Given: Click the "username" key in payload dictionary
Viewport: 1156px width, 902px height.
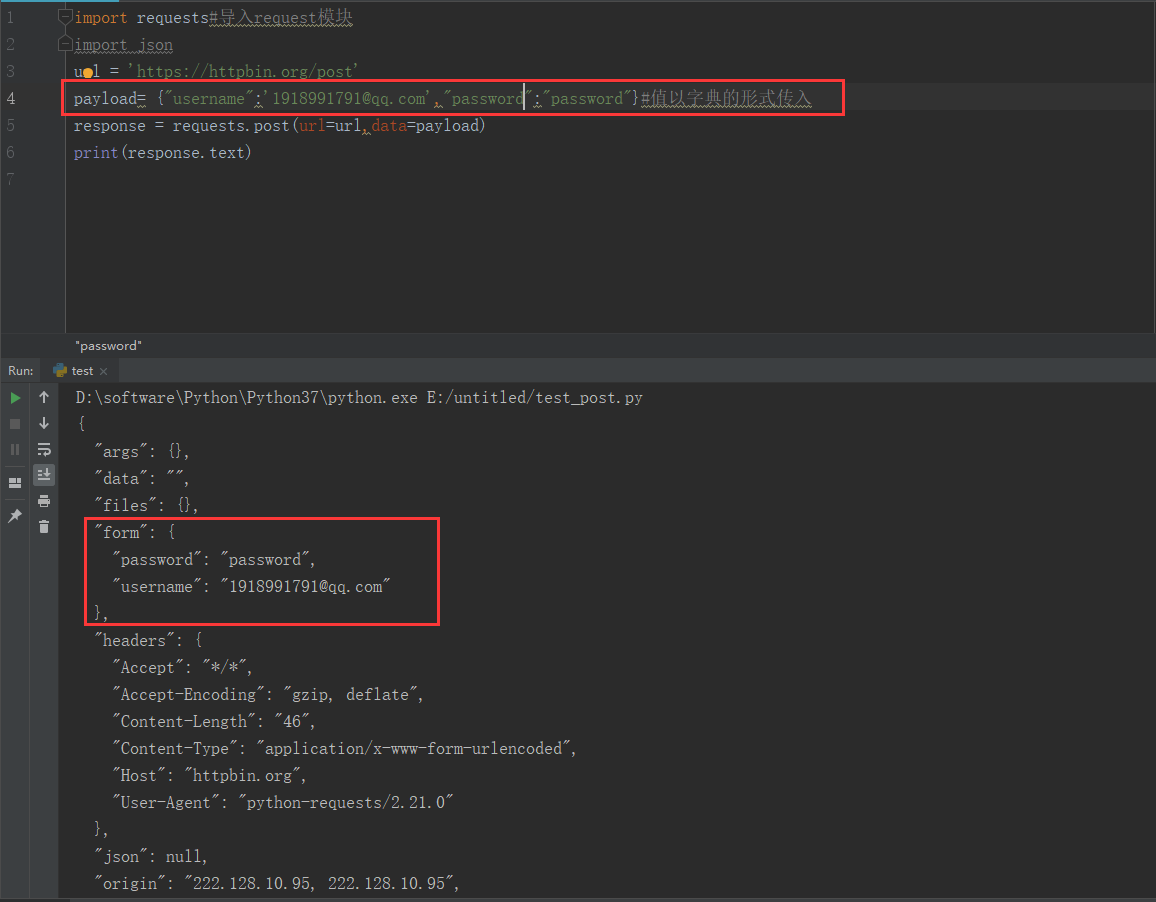Looking at the screenshot, I should [x=209, y=98].
